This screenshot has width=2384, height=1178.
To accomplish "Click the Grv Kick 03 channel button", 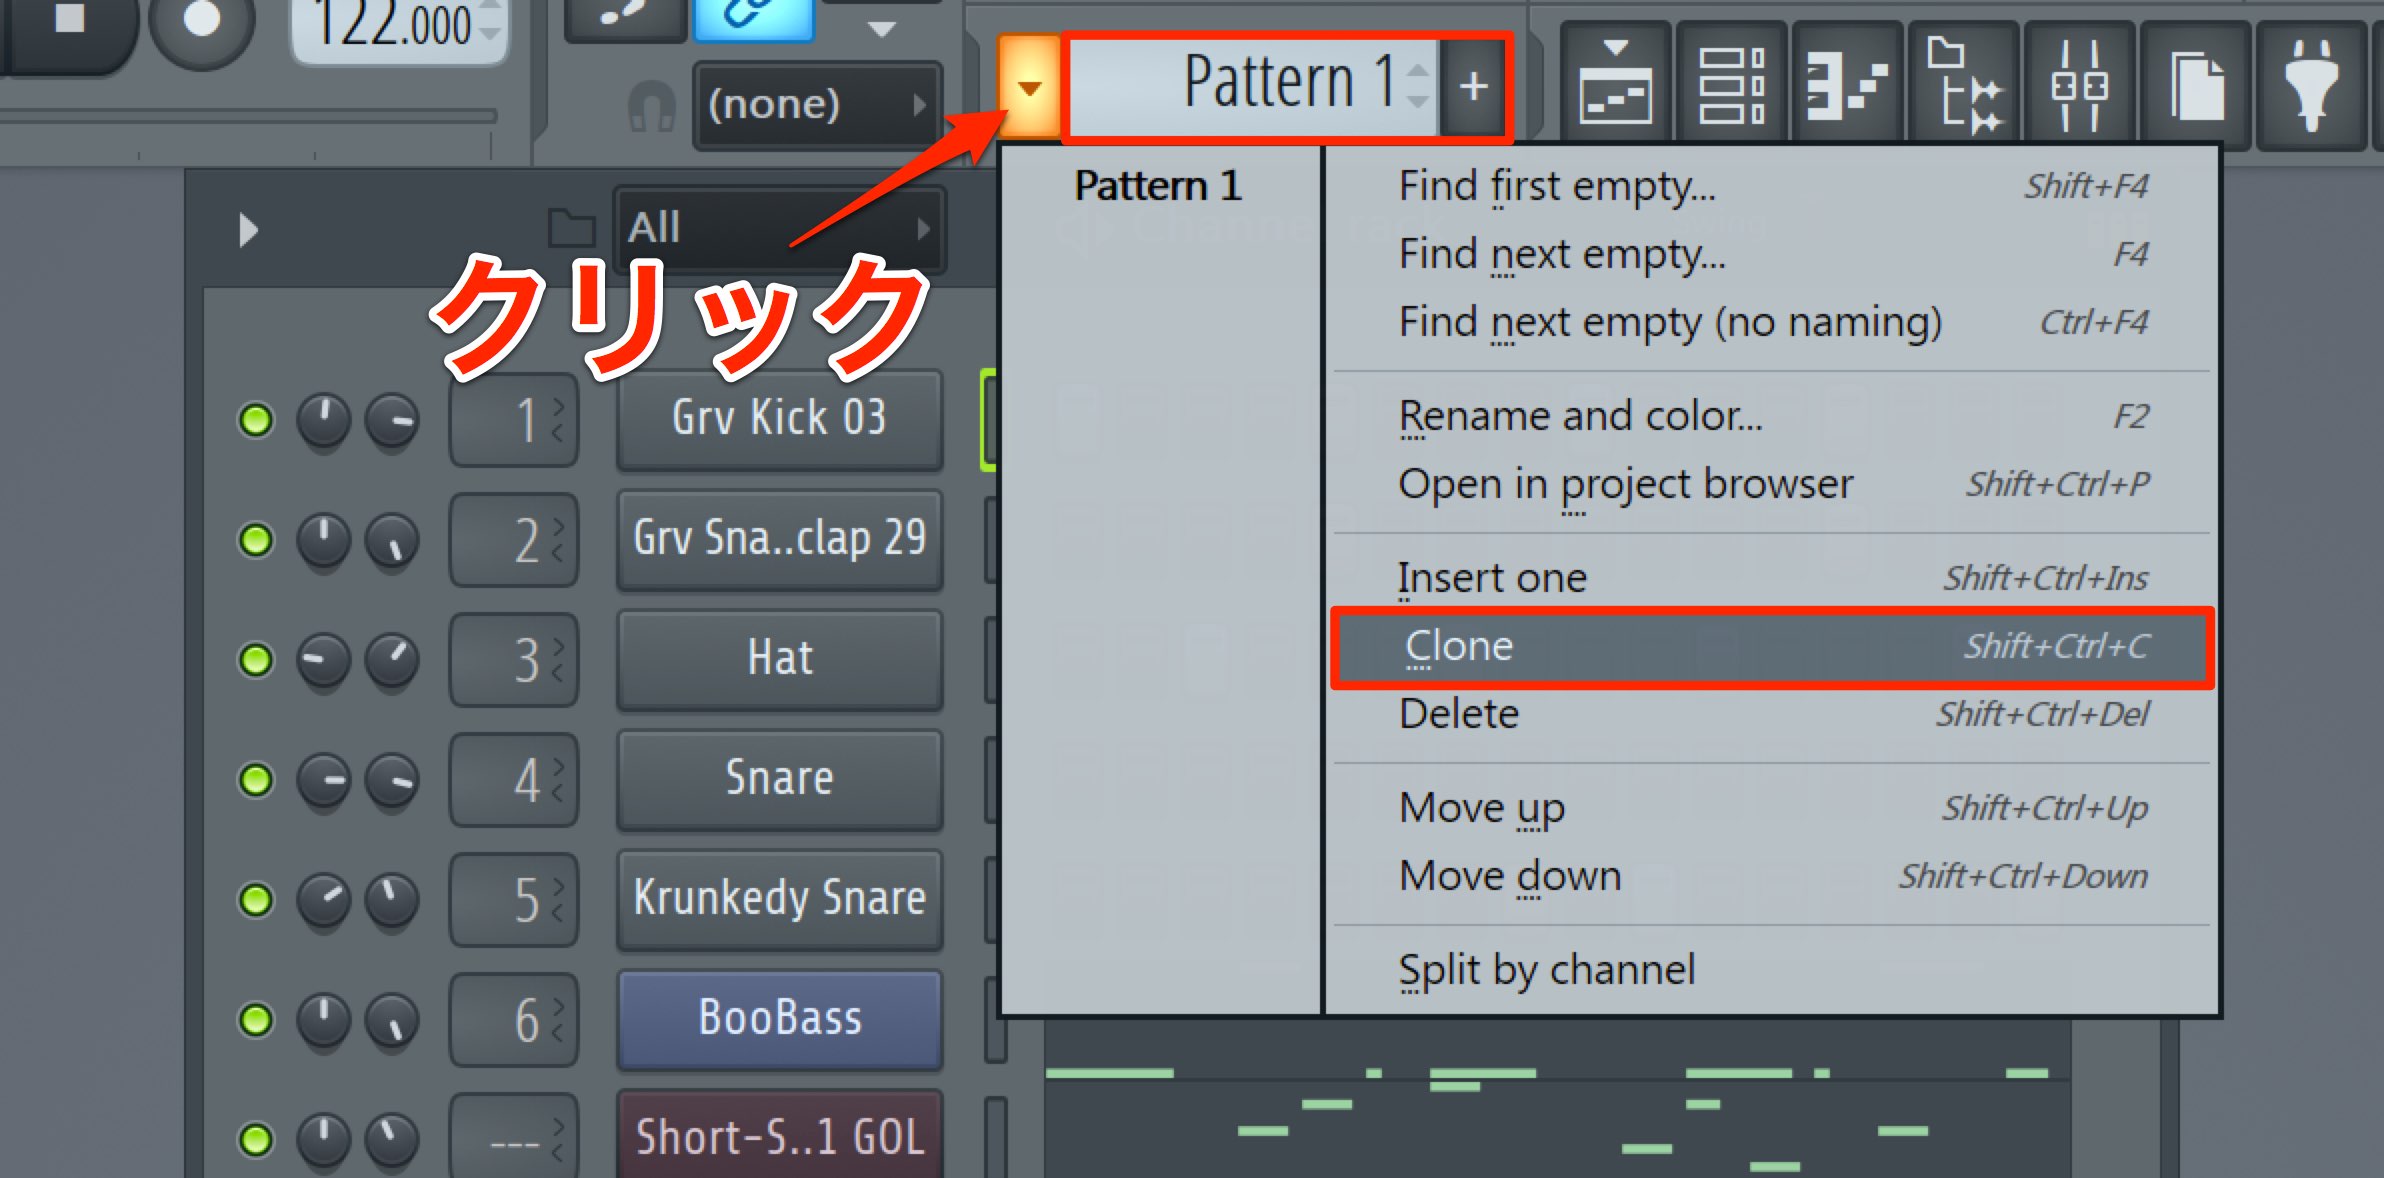I will 779,419.
